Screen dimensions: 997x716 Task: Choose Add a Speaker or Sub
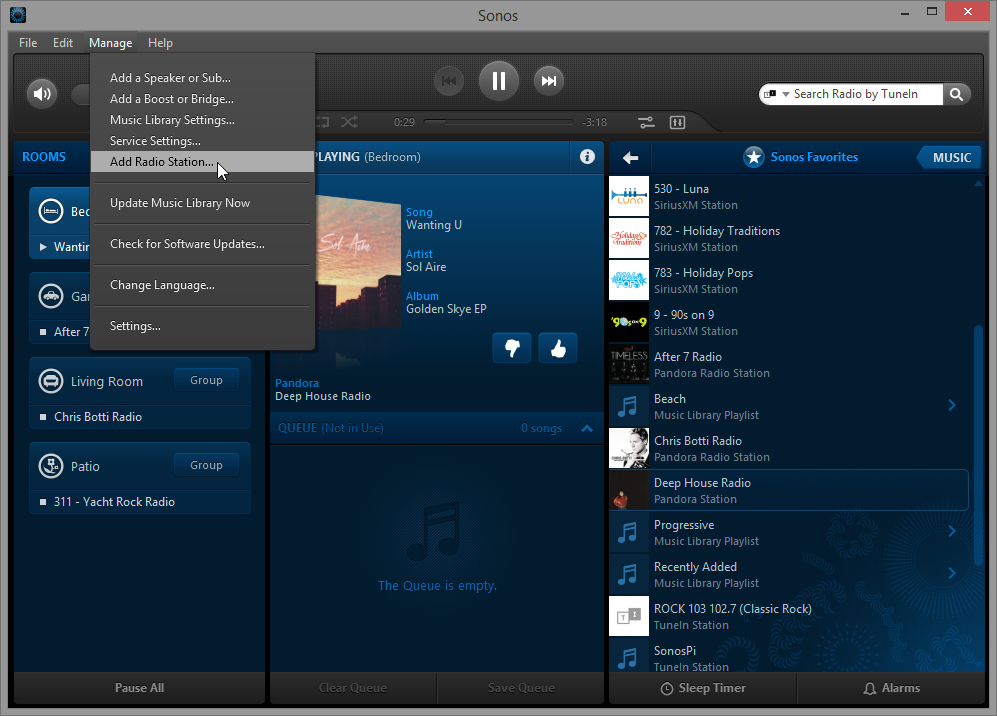tap(202, 78)
